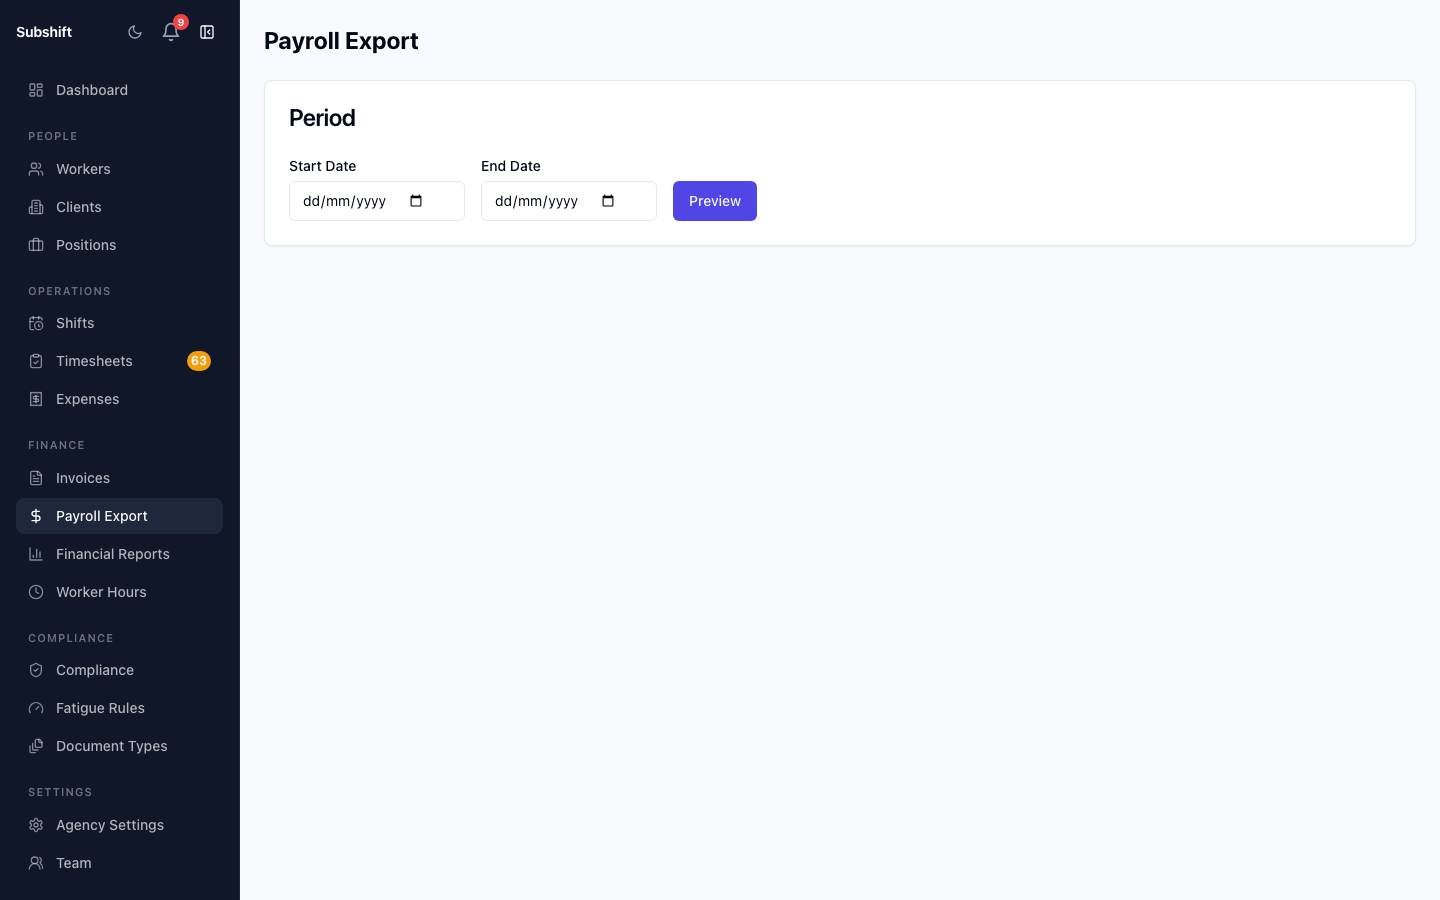This screenshot has width=1440, height=900.
Task: Open Clients menu item
Action: click(119, 207)
